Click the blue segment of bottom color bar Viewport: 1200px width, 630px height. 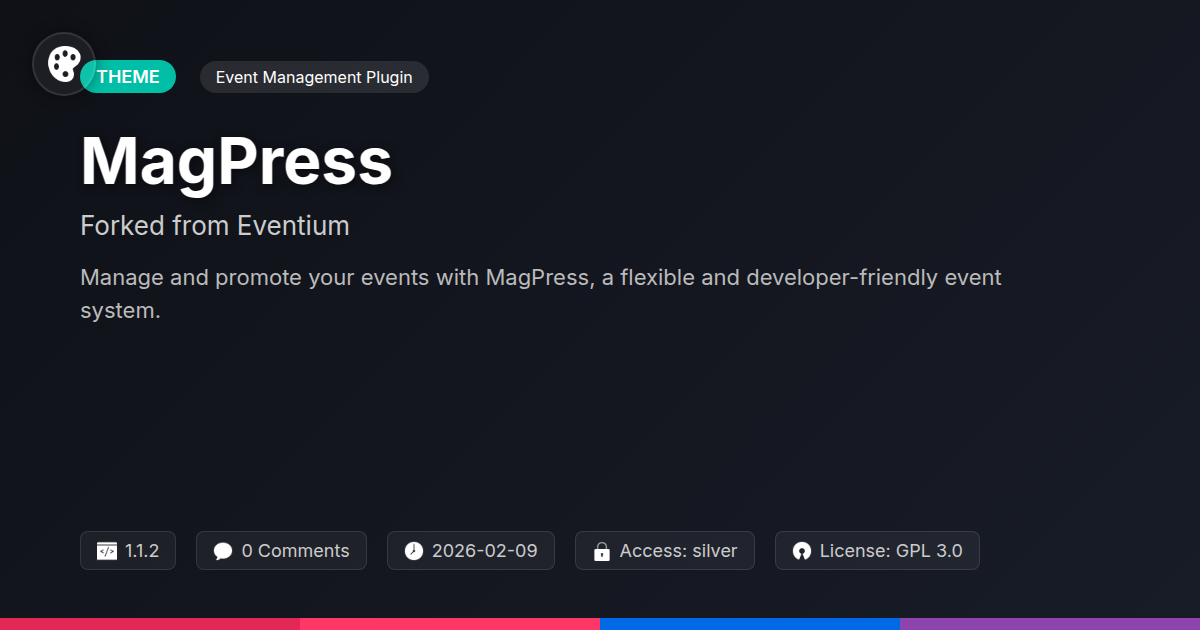tap(750, 624)
